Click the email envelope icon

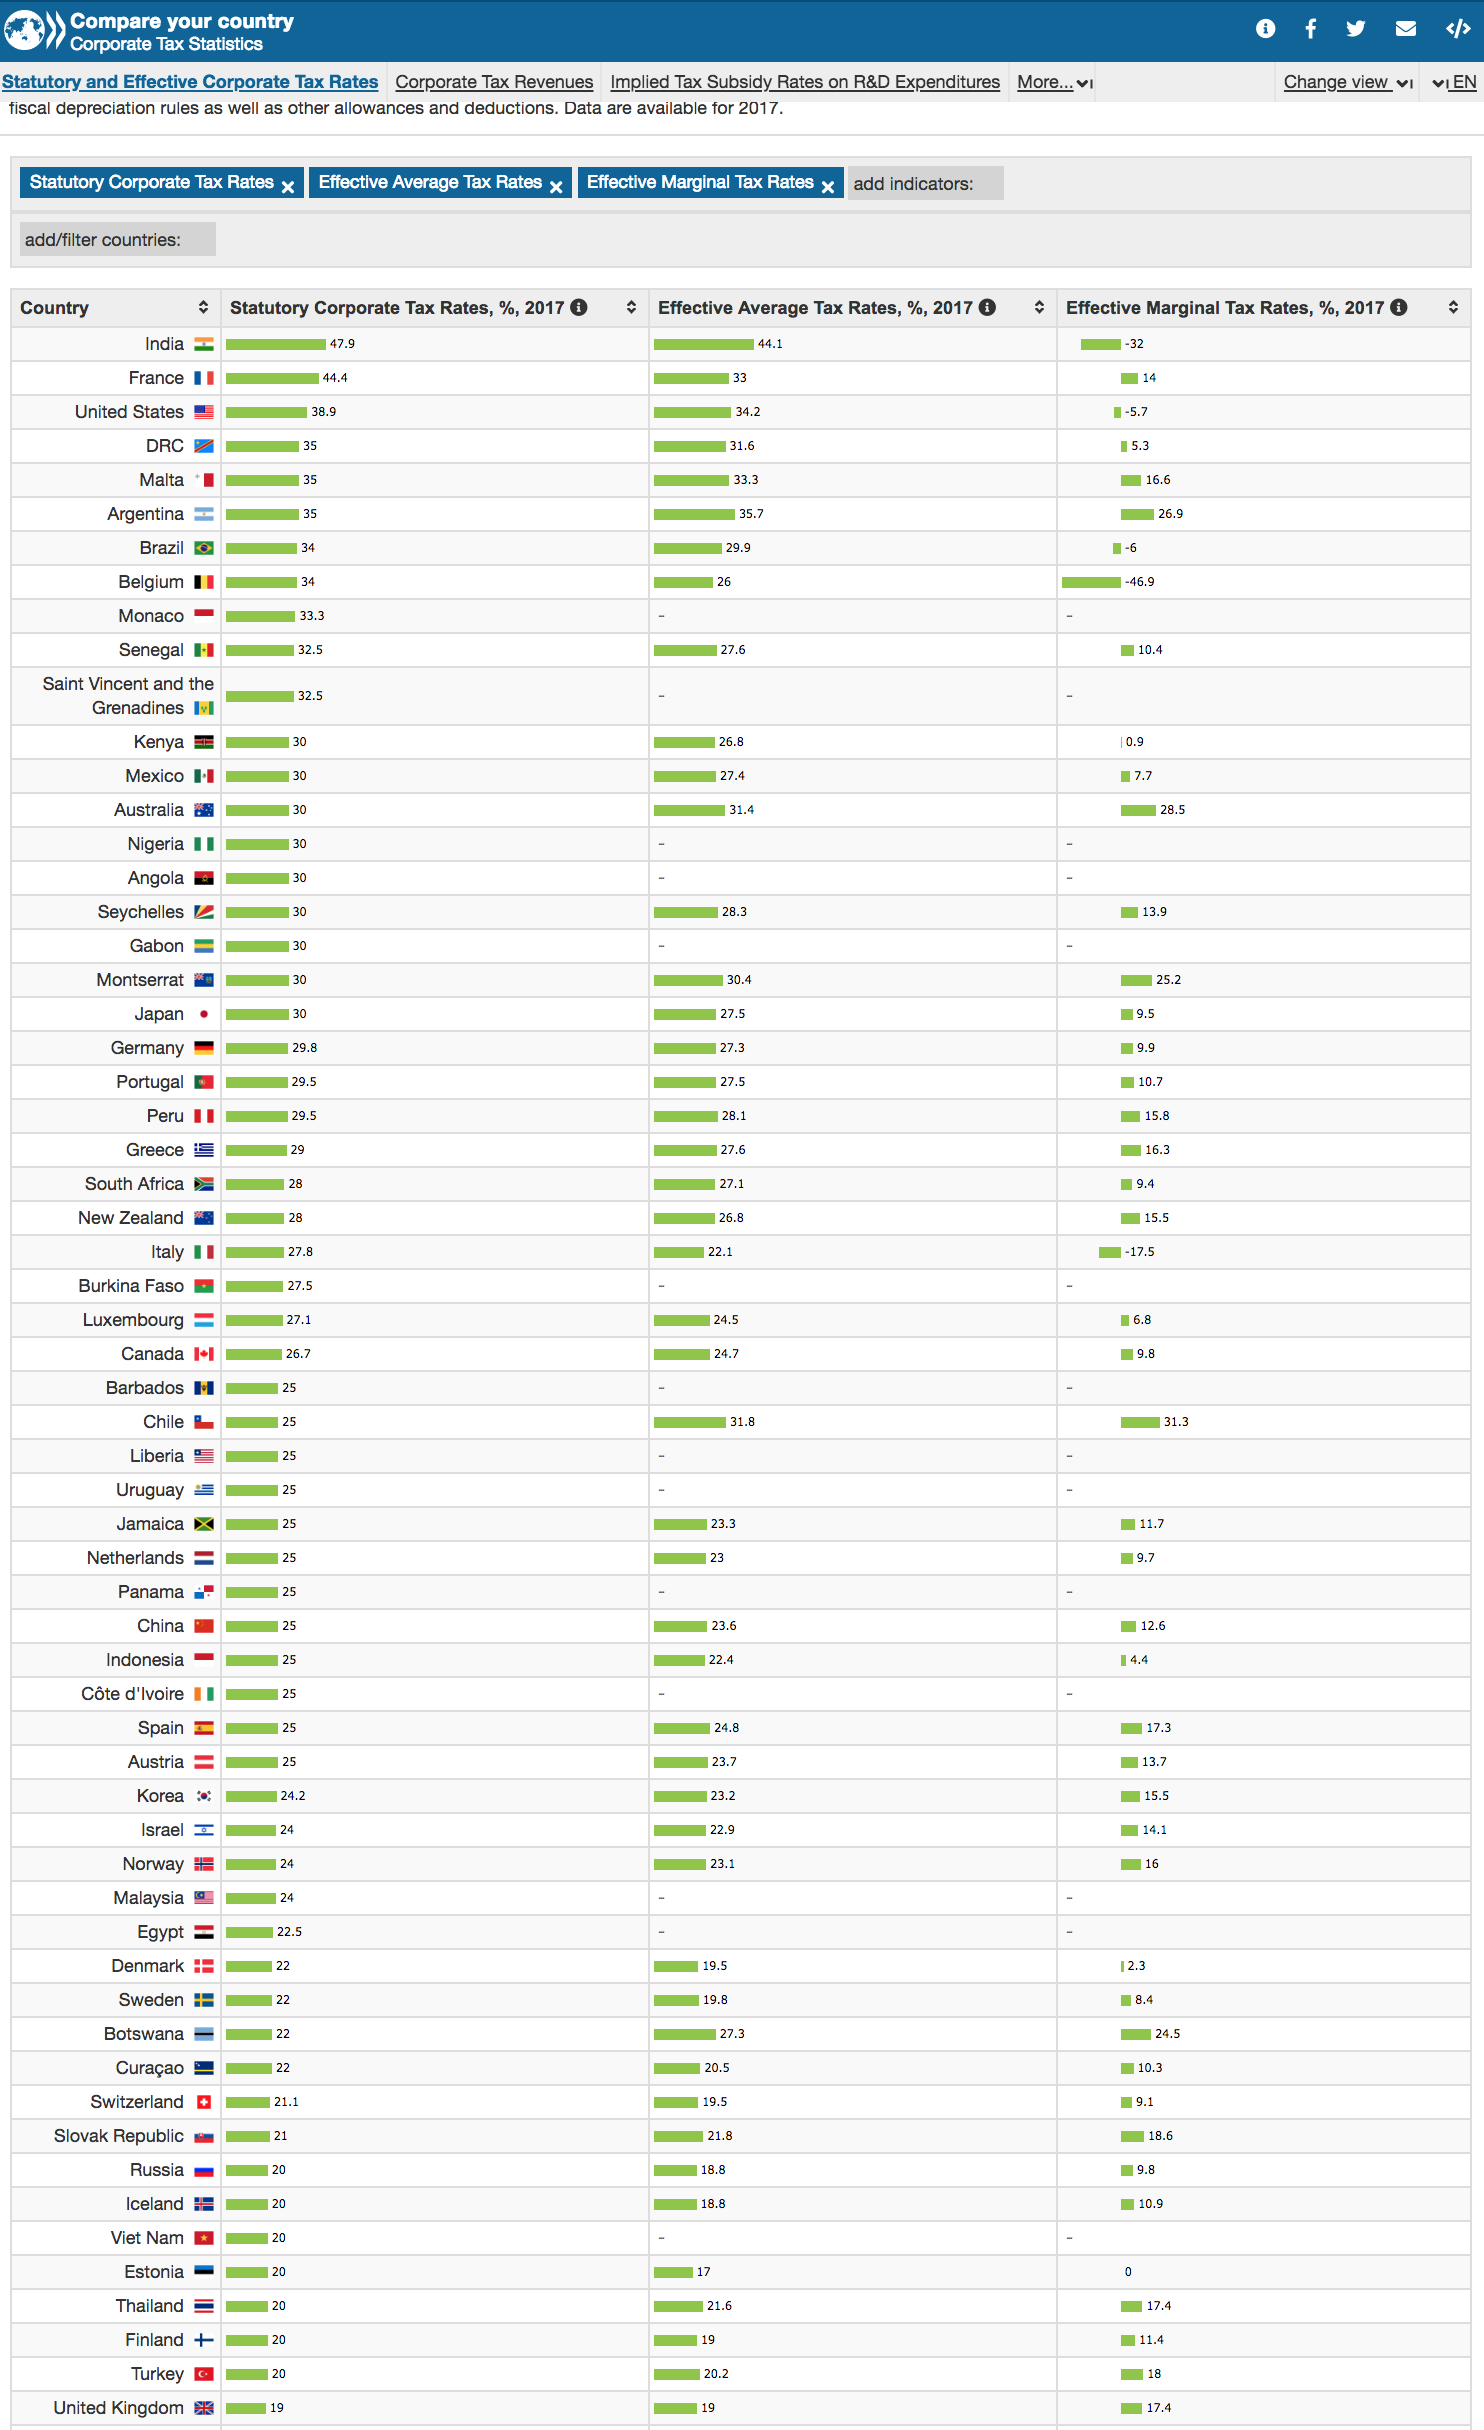point(1405,29)
